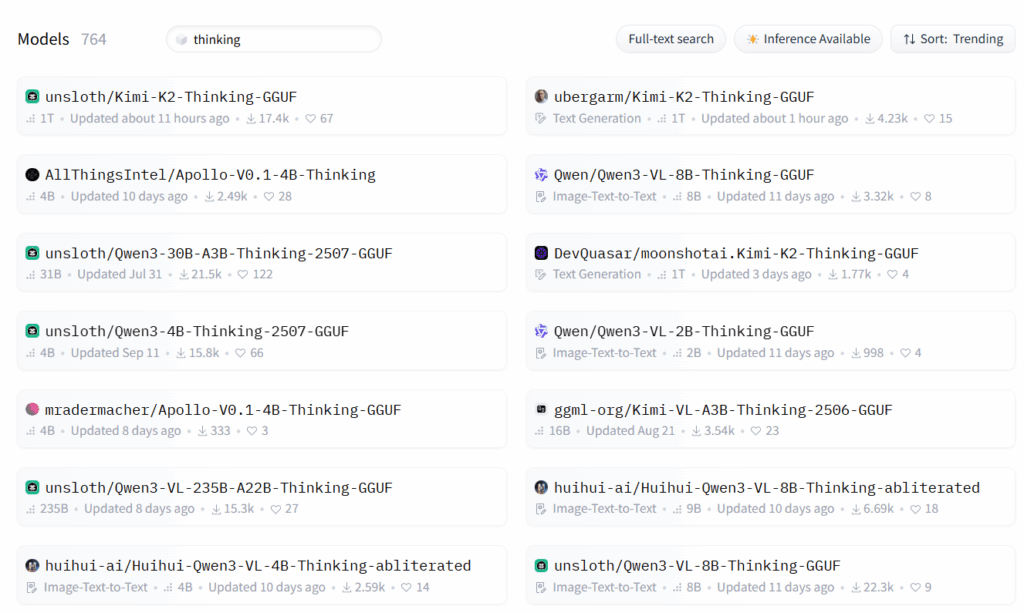The width and height of the screenshot is (1024, 613).
Task: Click the ggml-org avatar icon
Action: tap(541, 410)
